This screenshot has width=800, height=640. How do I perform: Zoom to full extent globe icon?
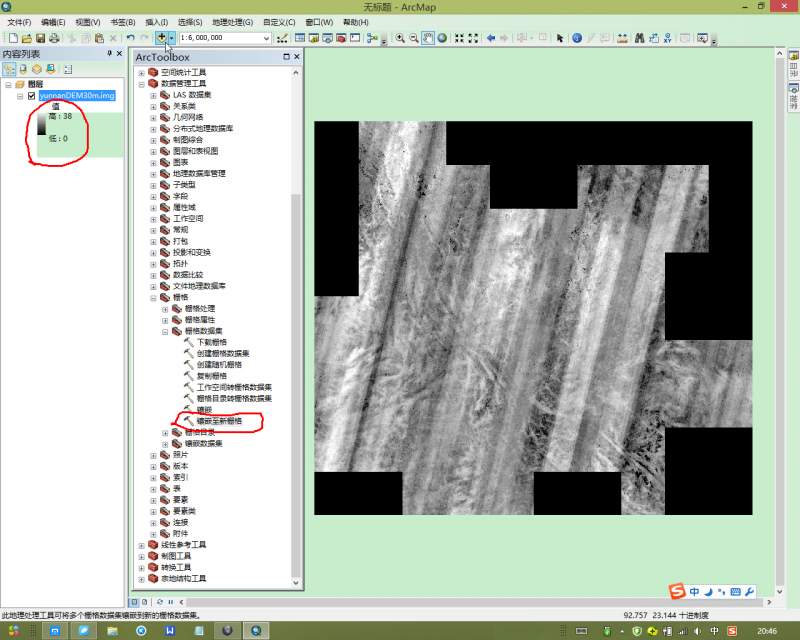[x=442, y=38]
